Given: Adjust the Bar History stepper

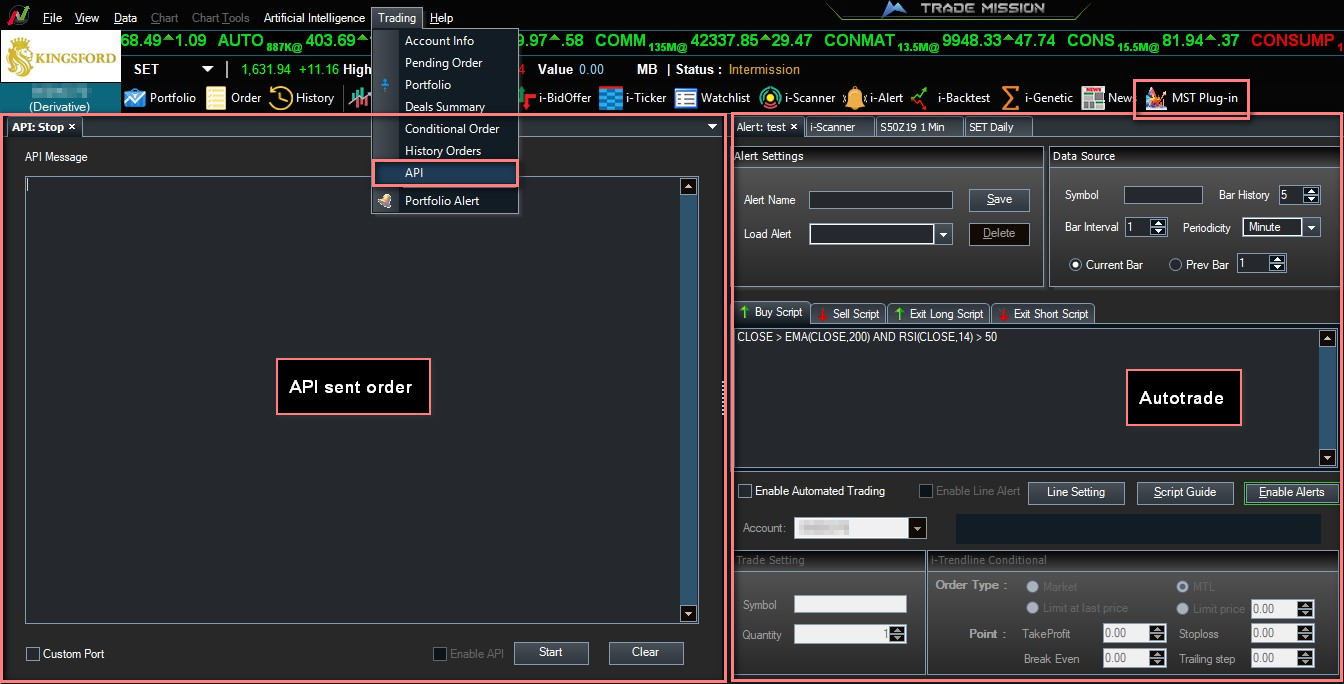Looking at the screenshot, I should [1312, 195].
